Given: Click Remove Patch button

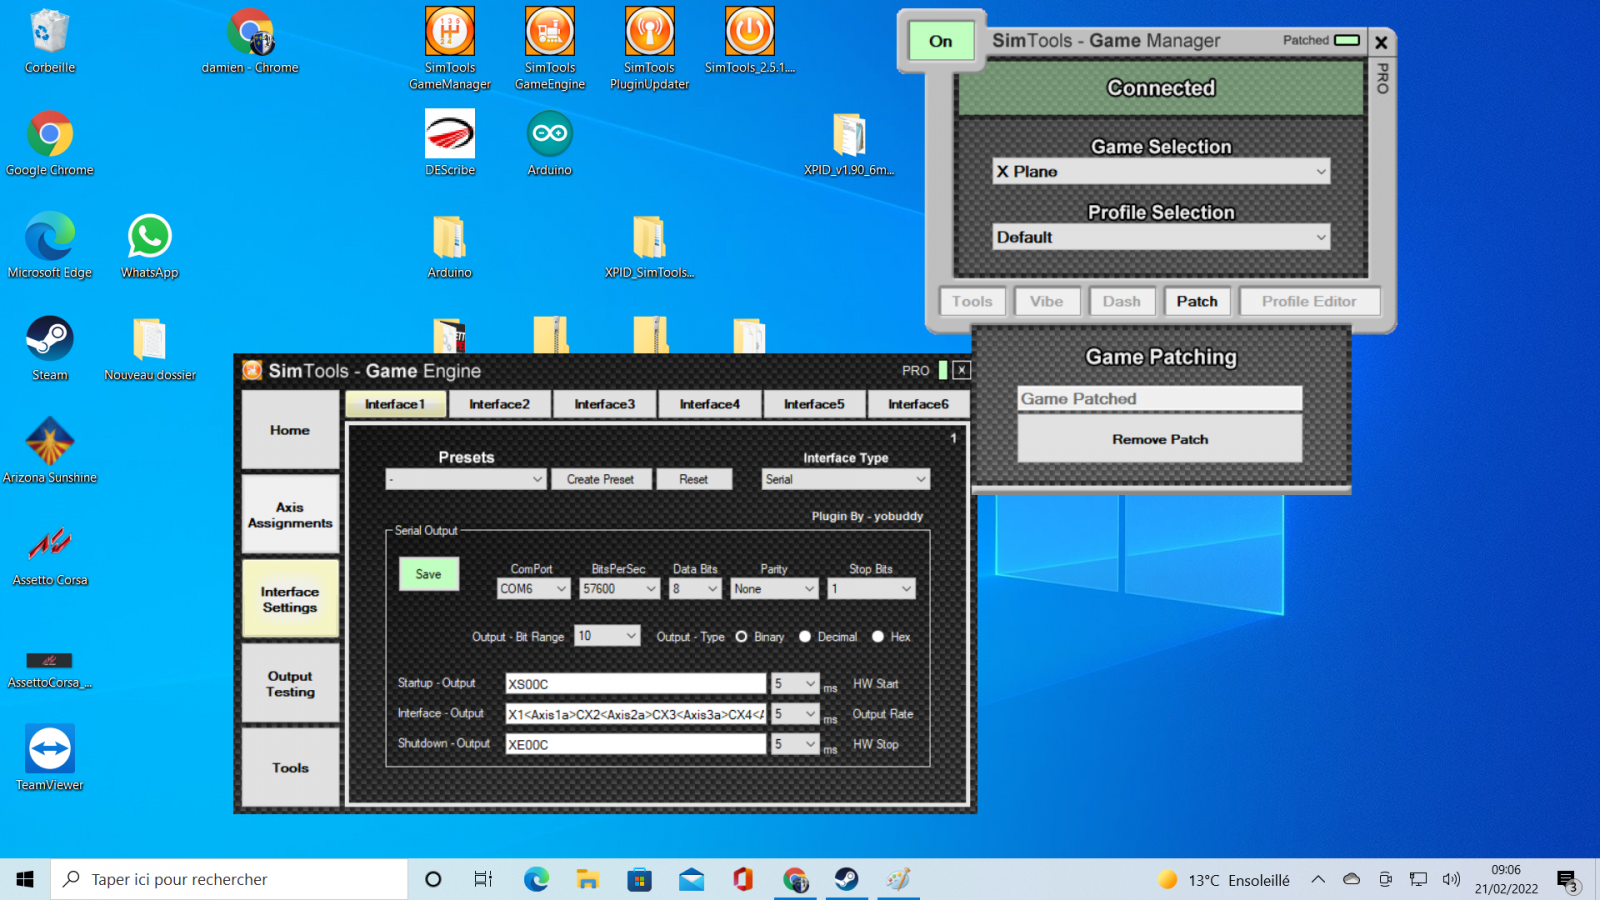Looking at the screenshot, I should click(1160, 439).
